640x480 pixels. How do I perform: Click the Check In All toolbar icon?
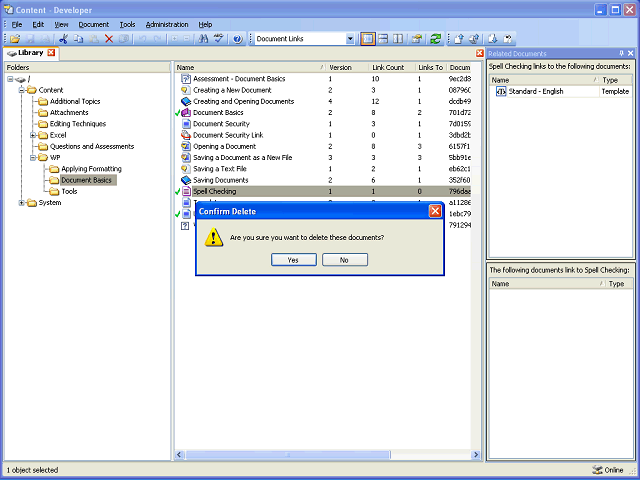(x=474, y=39)
